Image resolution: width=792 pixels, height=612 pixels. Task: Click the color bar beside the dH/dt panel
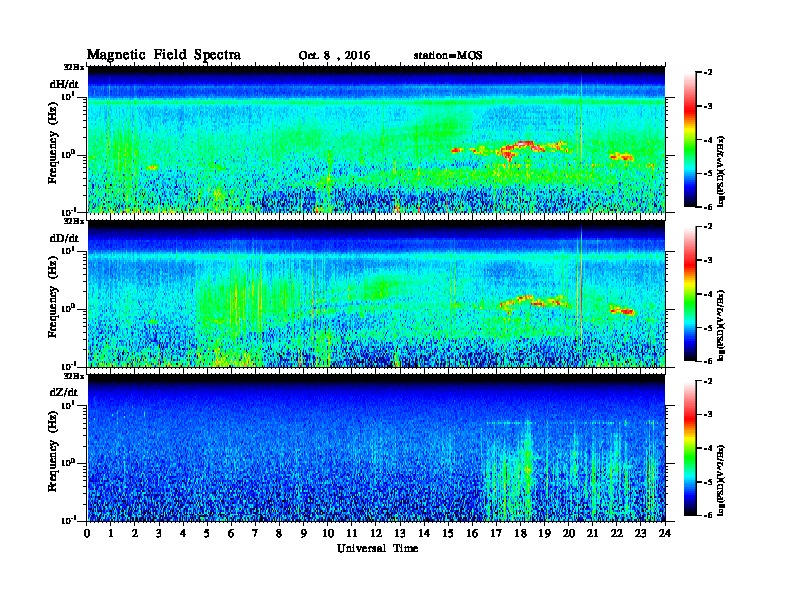click(x=690, y=139)
